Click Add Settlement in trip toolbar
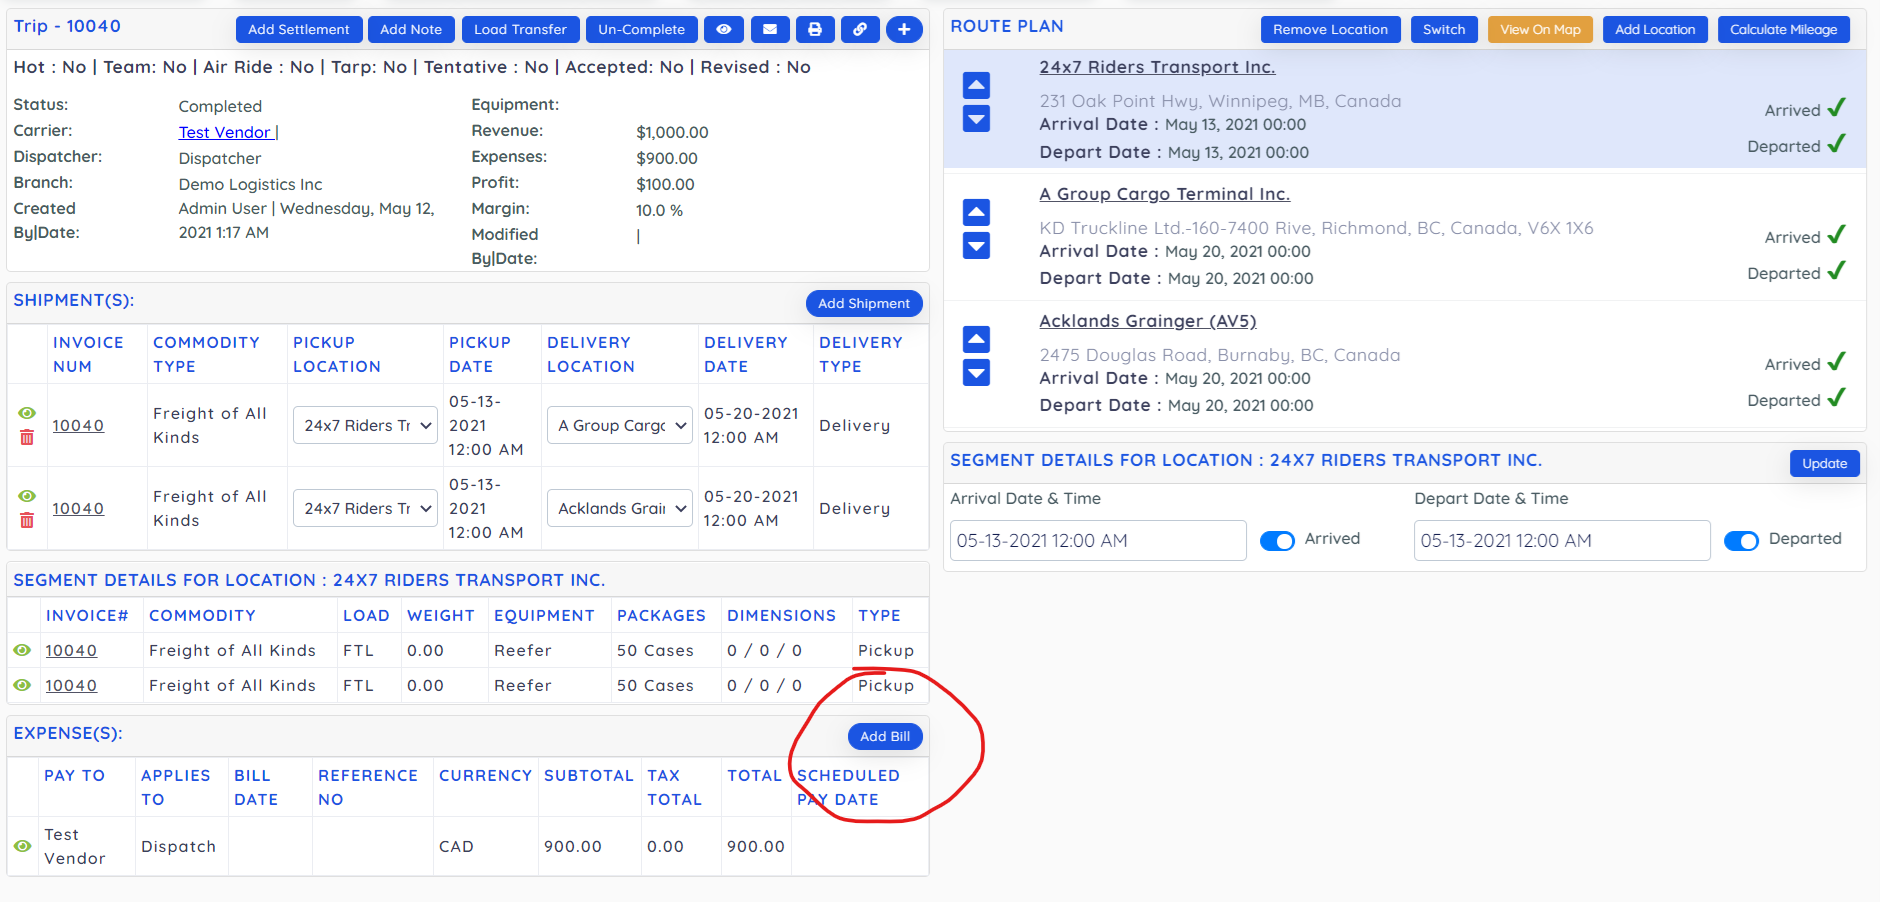Screen dimensions: 1880x903 (298, 30)
